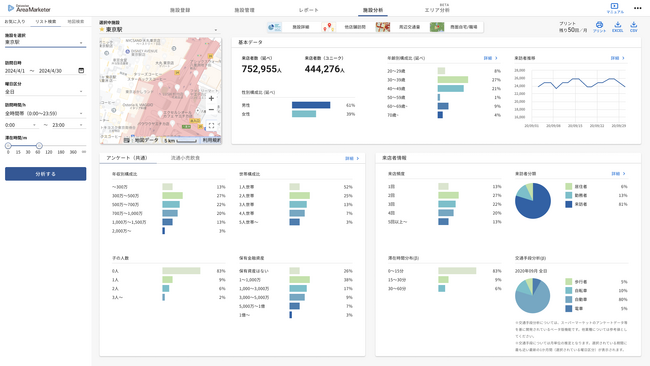The image size is (650, 366).
Task: Click the プリント printer icon
Action: pos(599,27)
